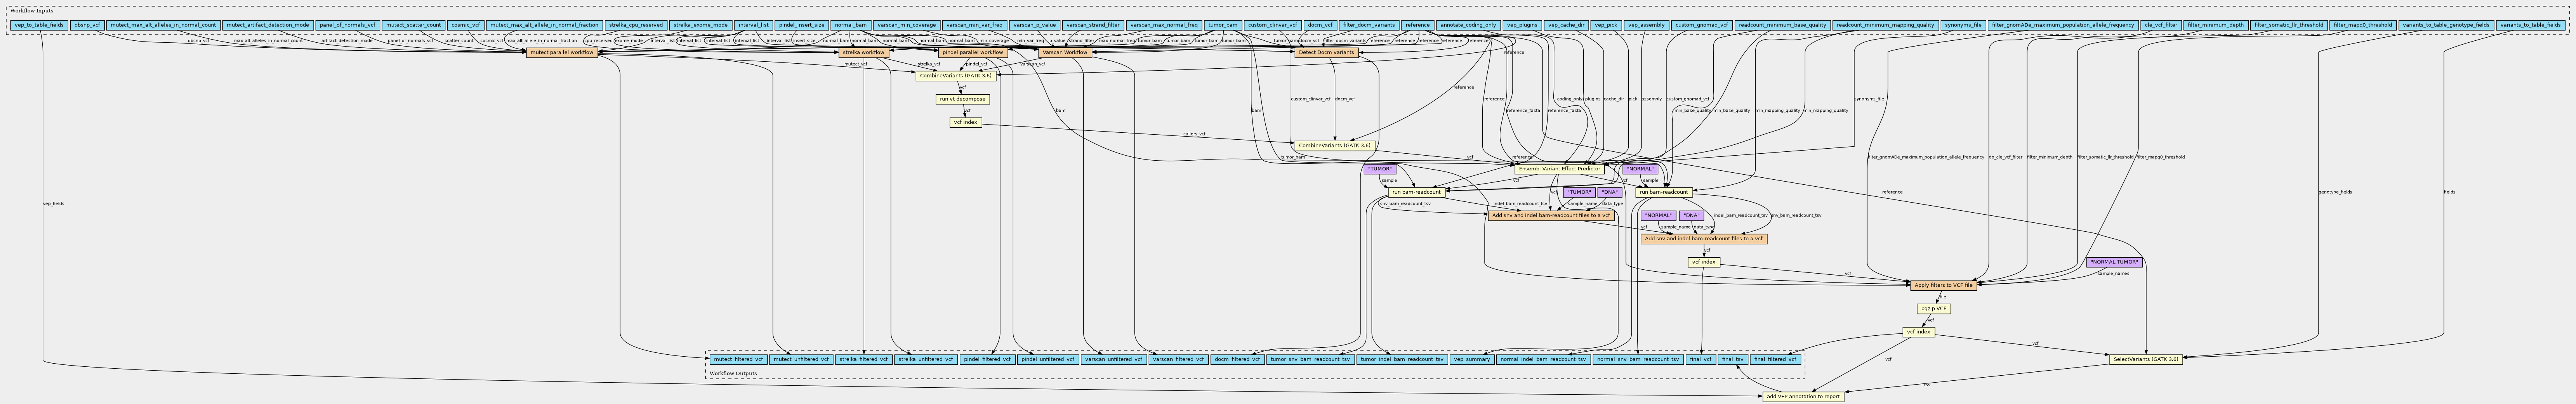Select the panel_of_normals_vcf input node
Screen dimensions: 2576x404
click(348, 24)
